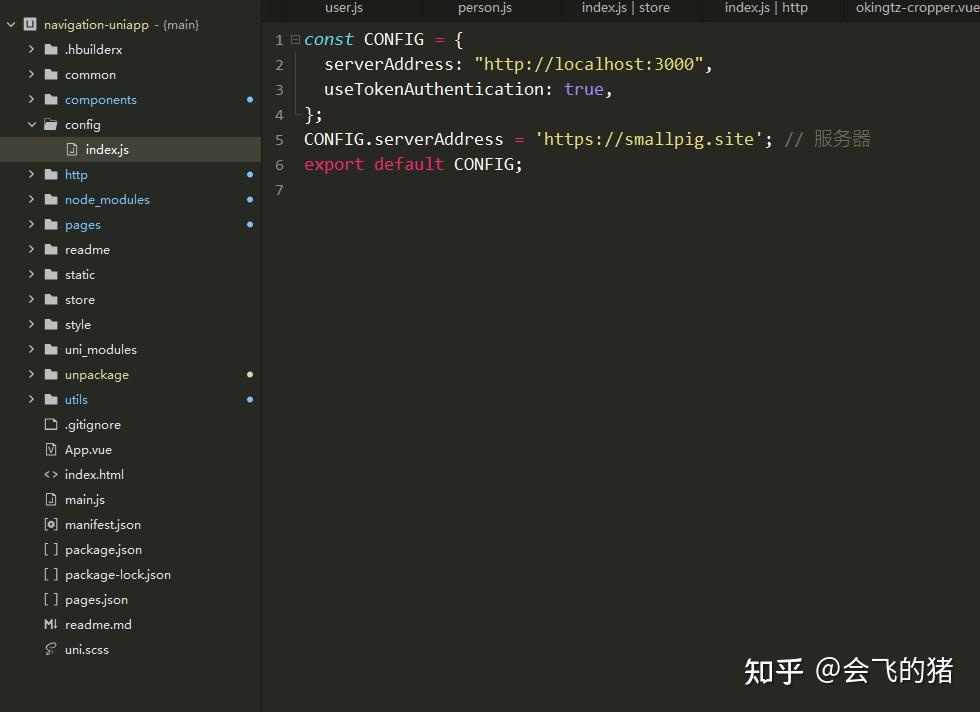Click the package.json bracket icon
The image size is (980, 712).
click(x=50, y=549)
